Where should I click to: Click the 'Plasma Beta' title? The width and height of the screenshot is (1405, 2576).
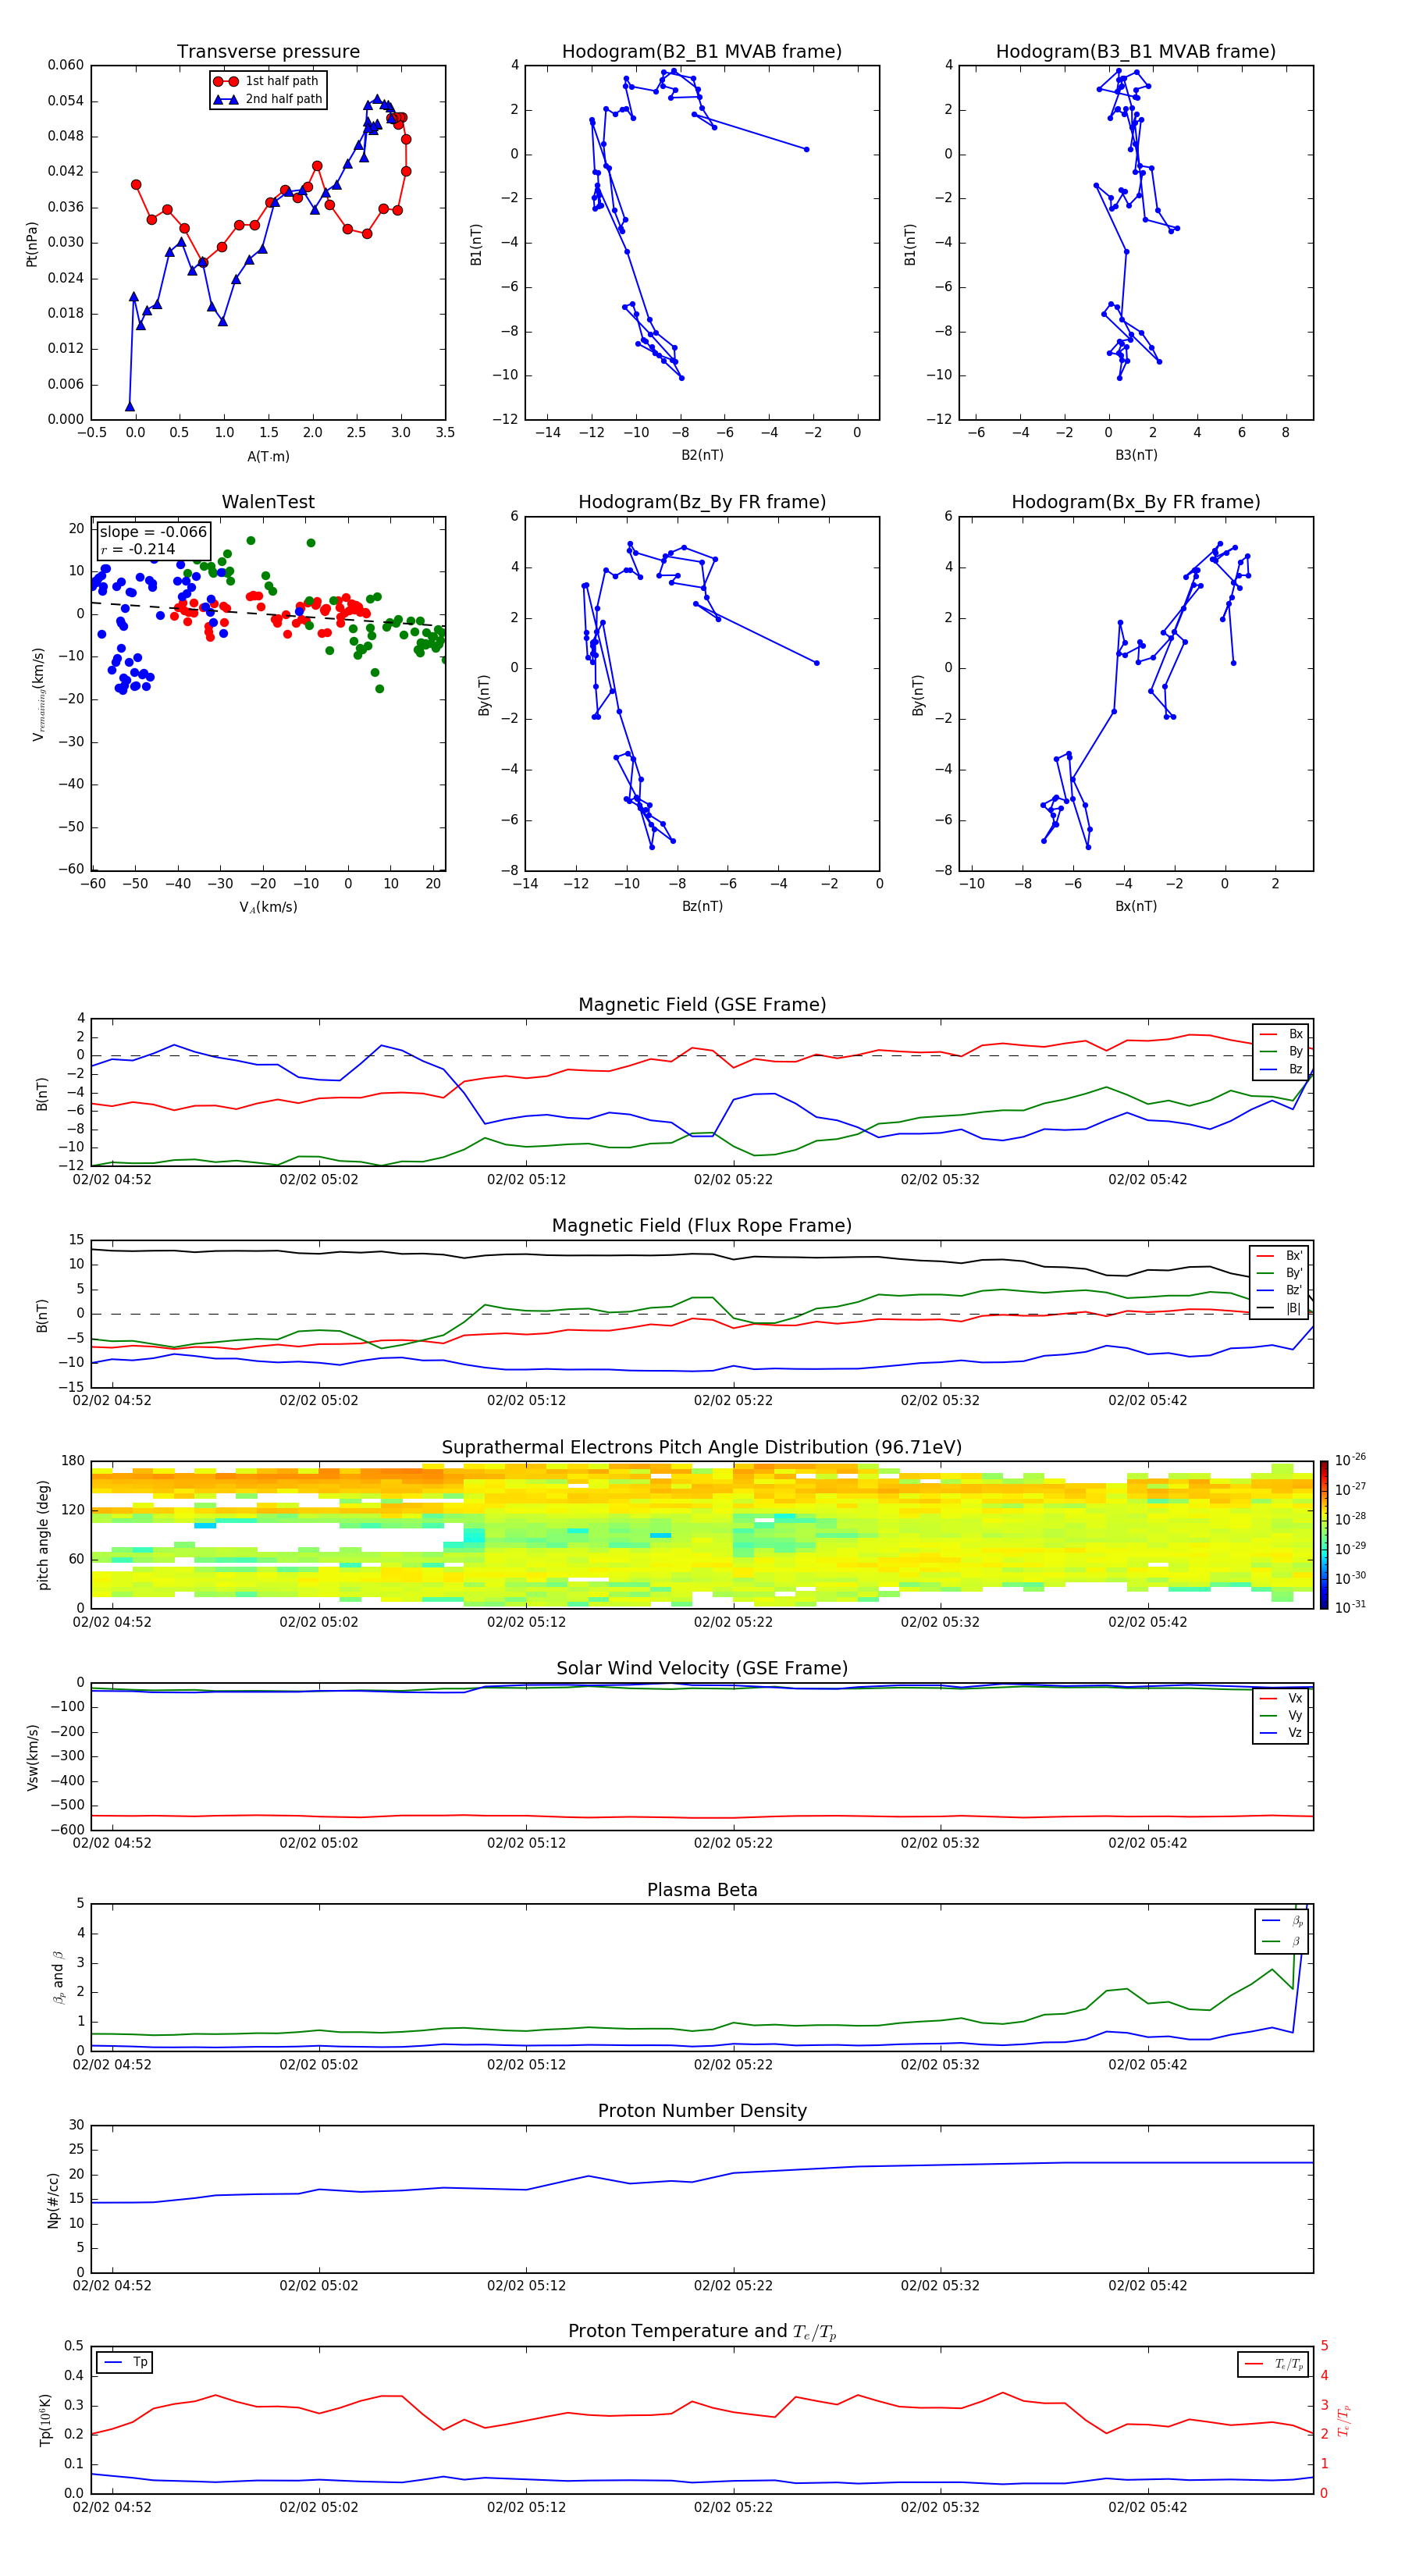[702, 1891]
